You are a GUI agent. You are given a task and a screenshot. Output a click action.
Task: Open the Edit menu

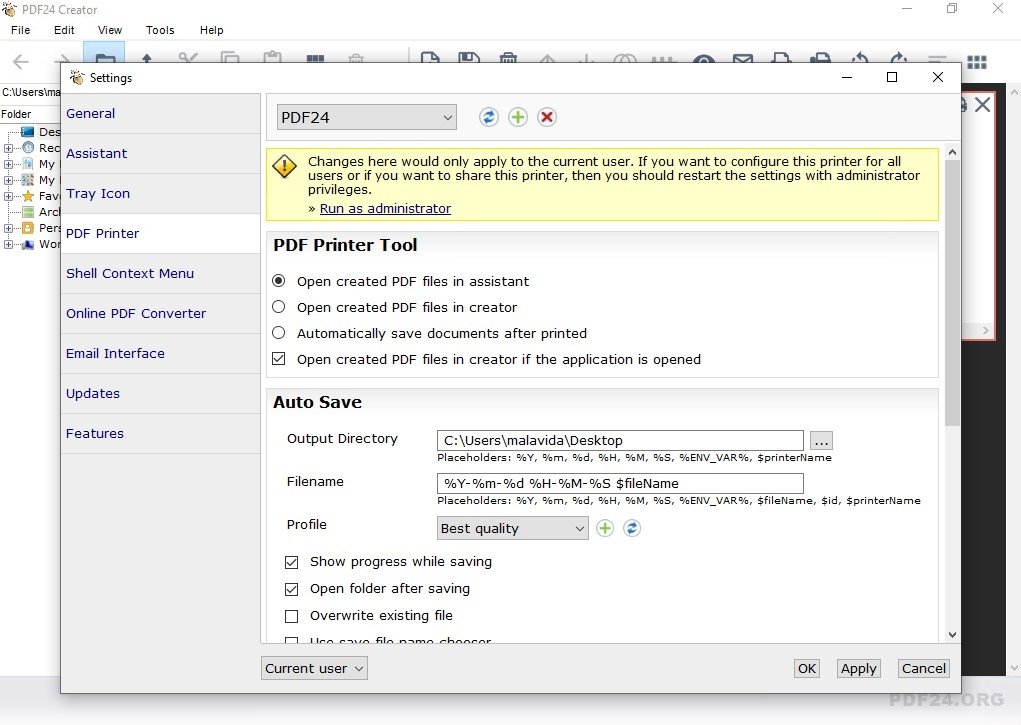click(x=64, y=30)
